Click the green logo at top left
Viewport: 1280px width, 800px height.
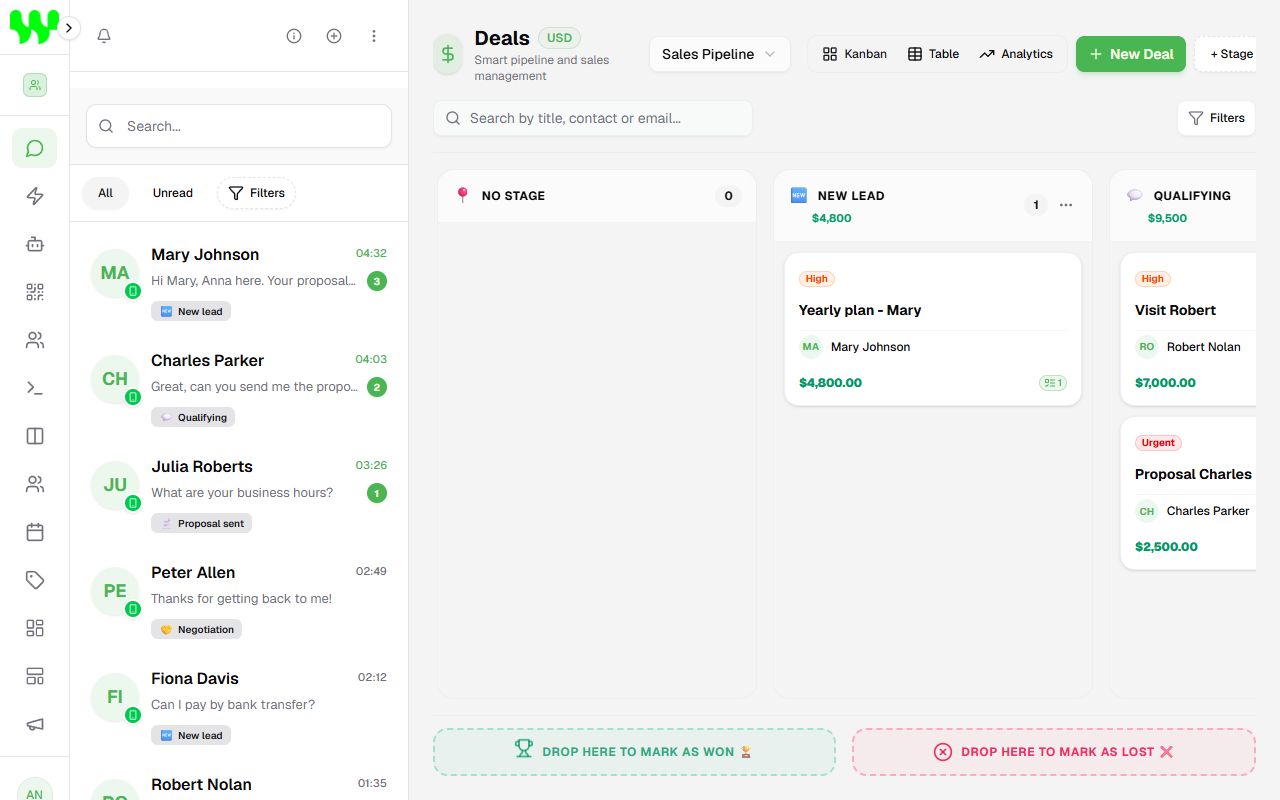34,27
